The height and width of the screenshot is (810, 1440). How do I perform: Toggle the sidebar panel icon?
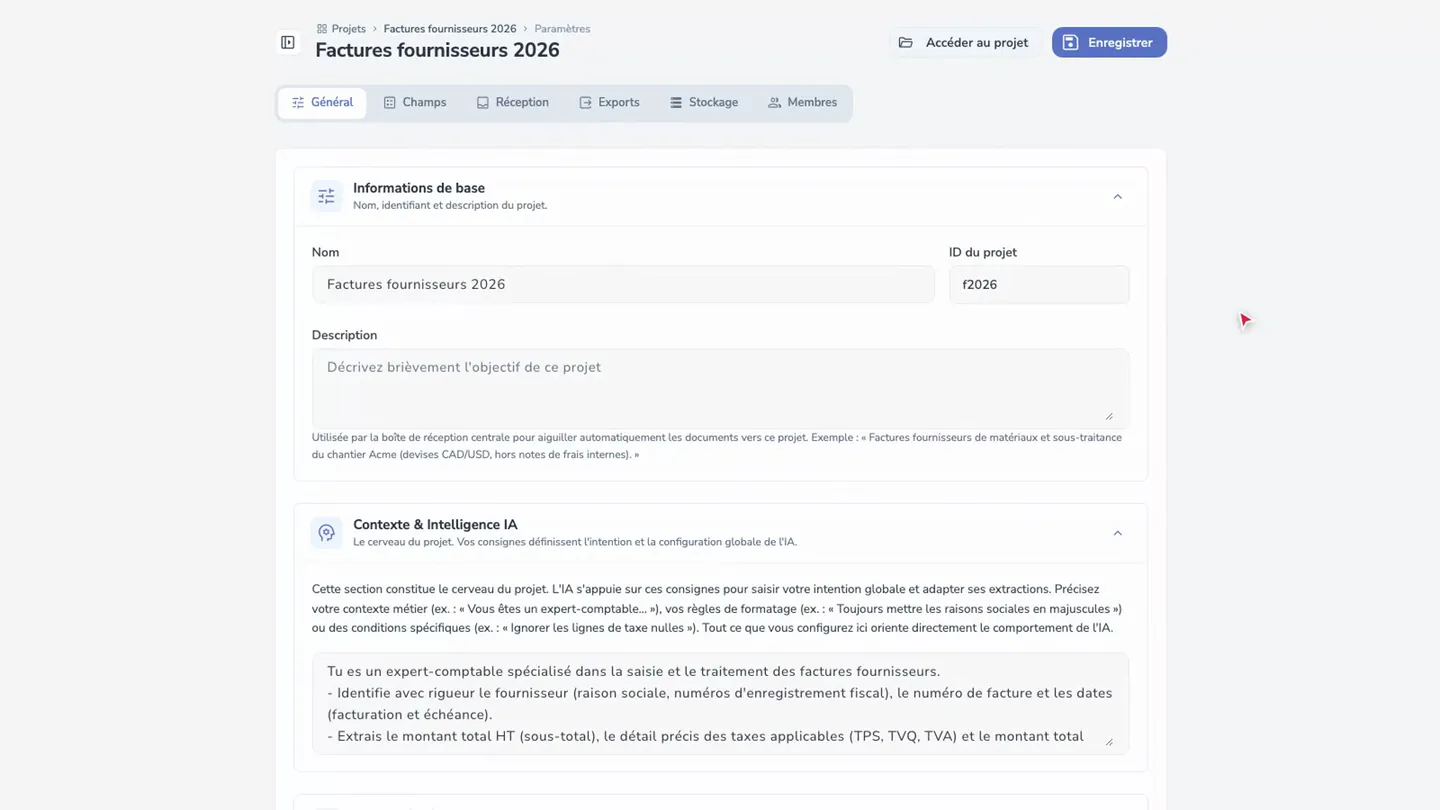point(288,42)
